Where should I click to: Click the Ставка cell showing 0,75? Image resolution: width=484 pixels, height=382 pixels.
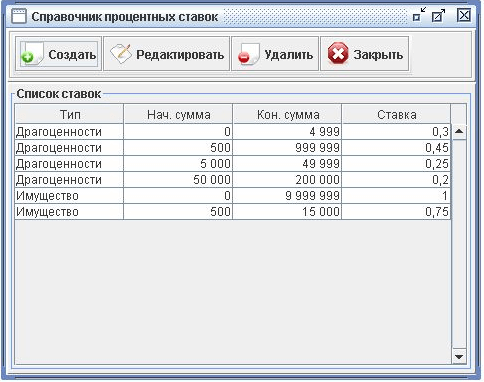point(396,212)
